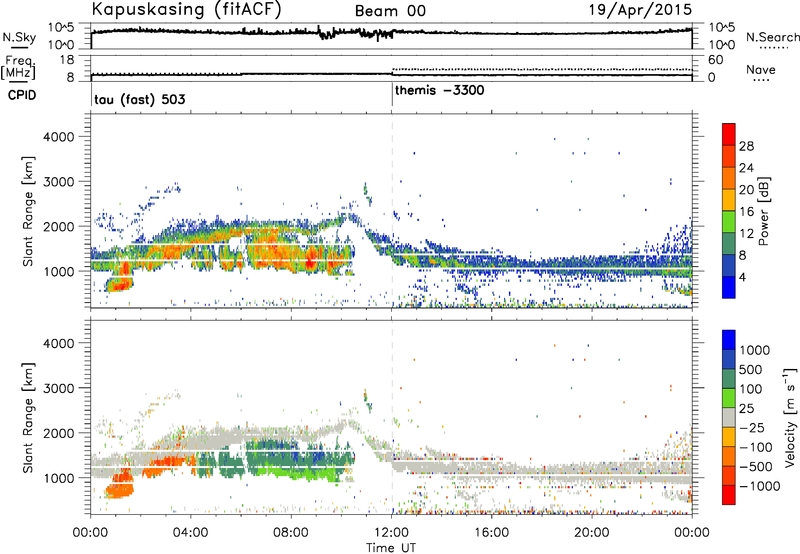Image resolution: width=800 pixels, height=554 pixels.
Task: Click the '20:00' time axis tick label
Action: coord(591,532)
